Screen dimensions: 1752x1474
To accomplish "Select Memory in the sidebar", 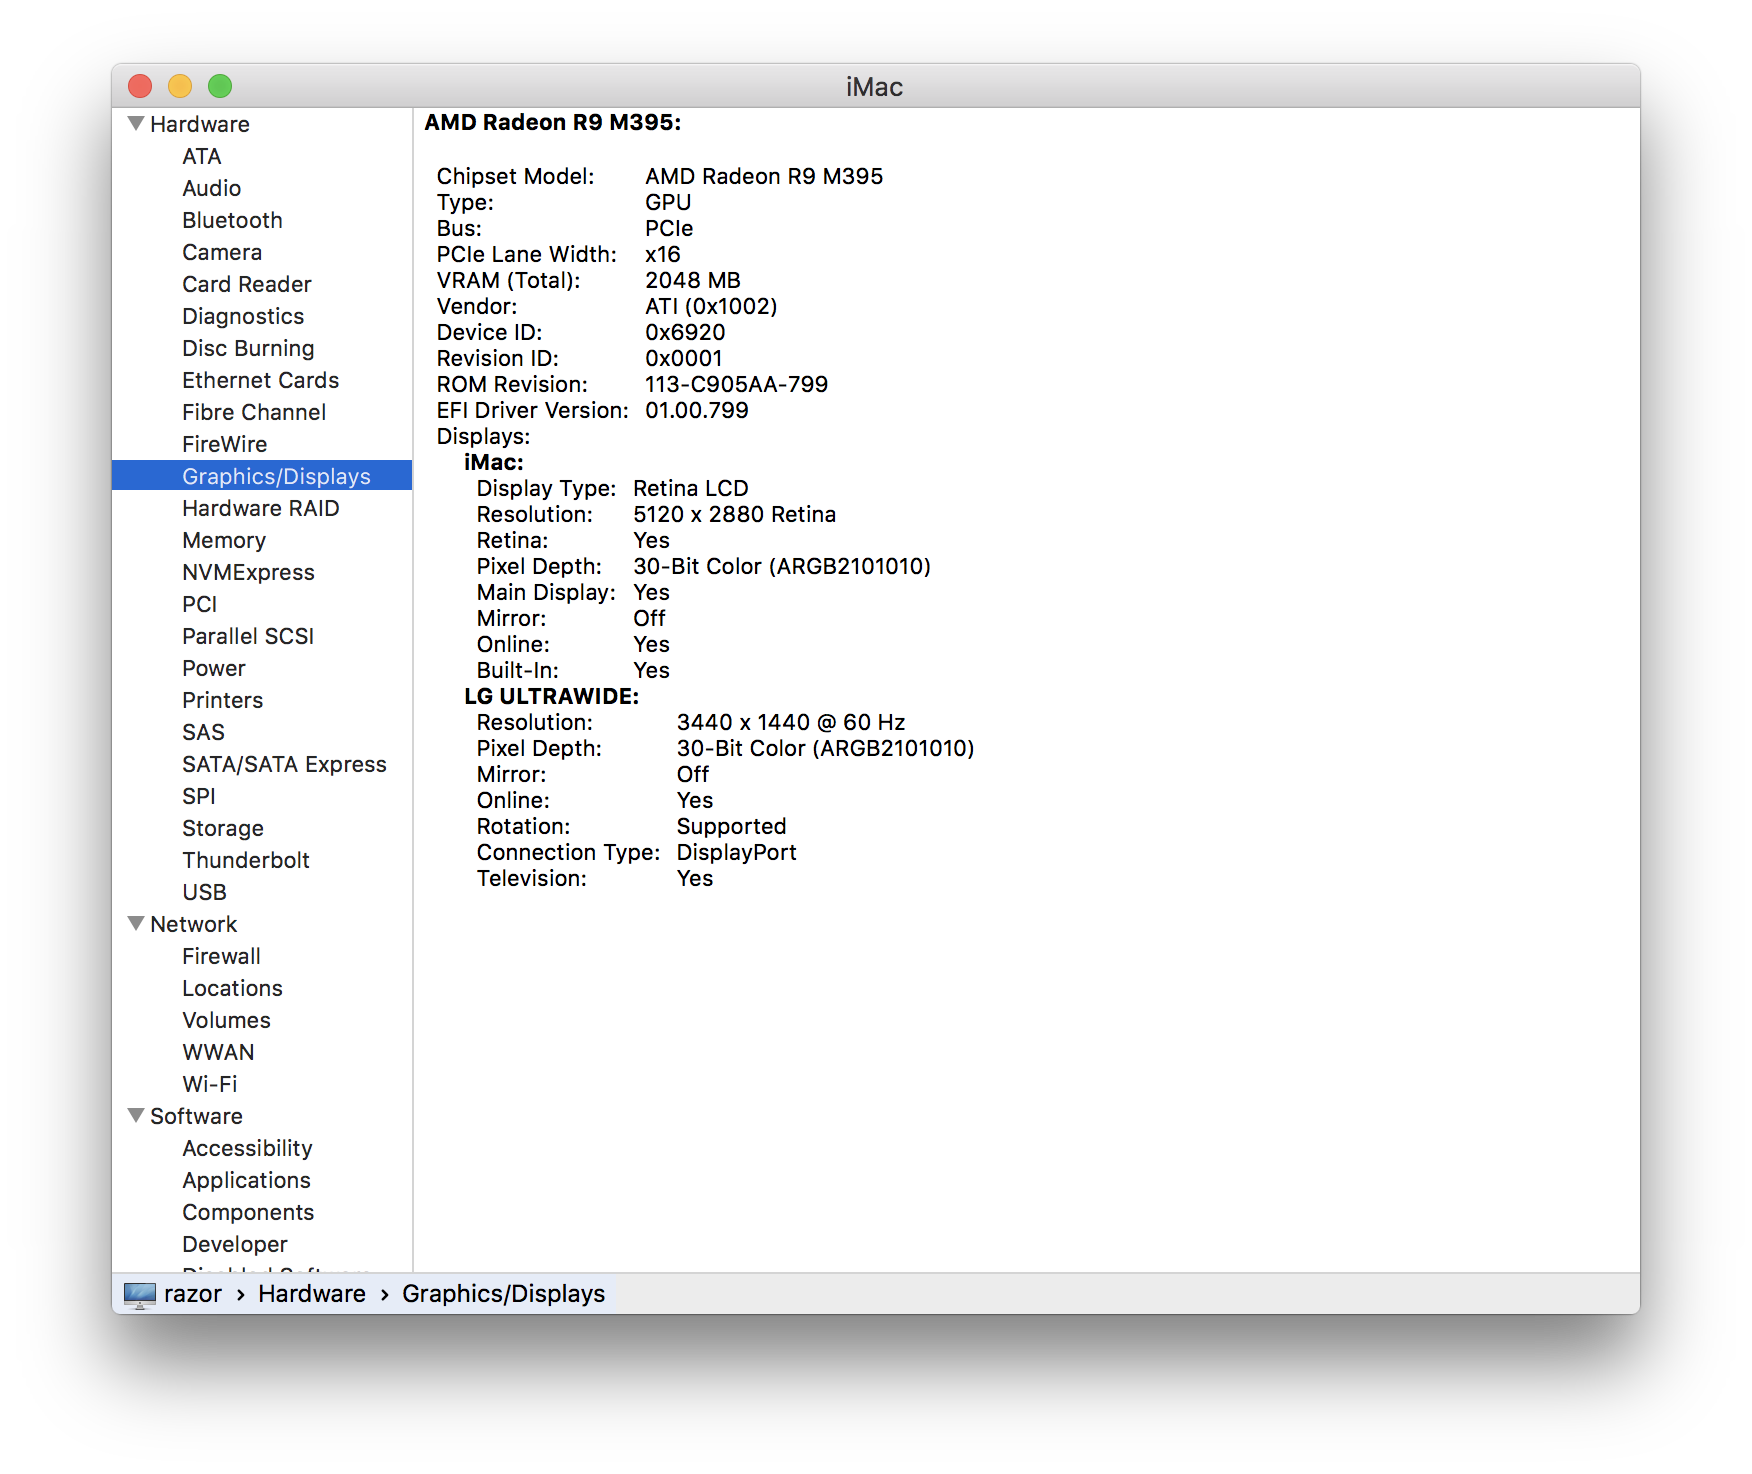I will [224, 540].
